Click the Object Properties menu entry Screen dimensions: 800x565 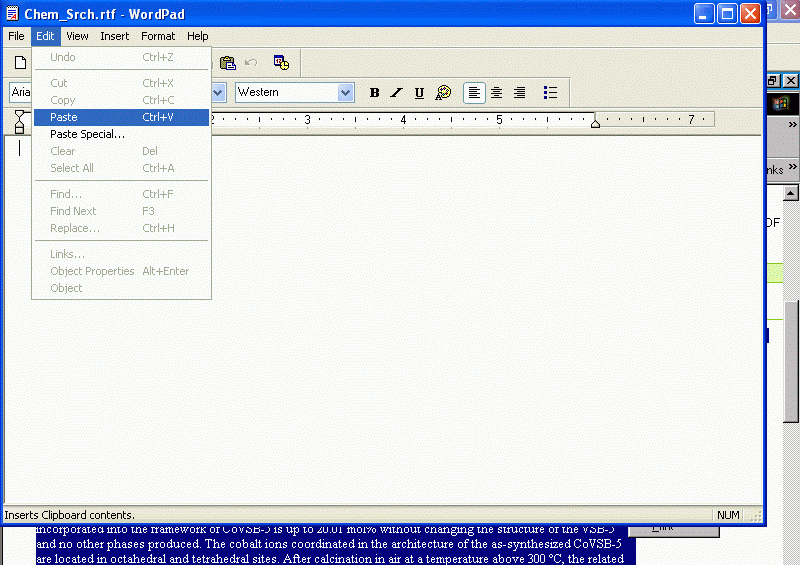click(x=121, y=271)
